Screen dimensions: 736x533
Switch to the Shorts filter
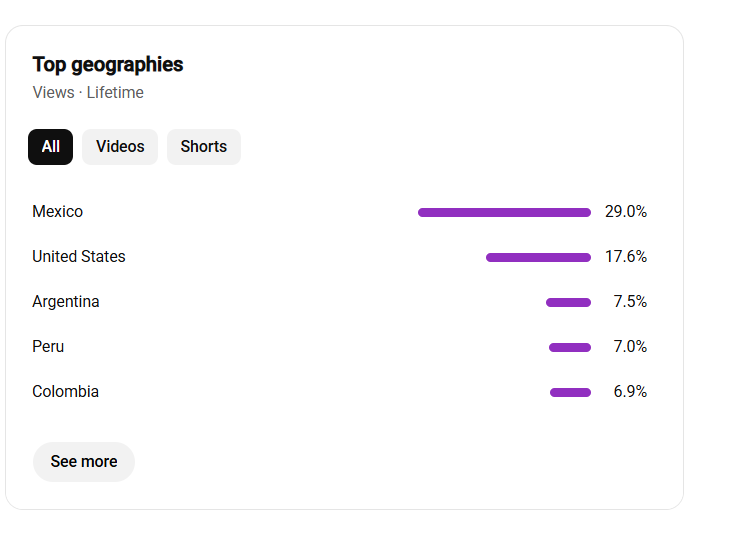point(204,147)
